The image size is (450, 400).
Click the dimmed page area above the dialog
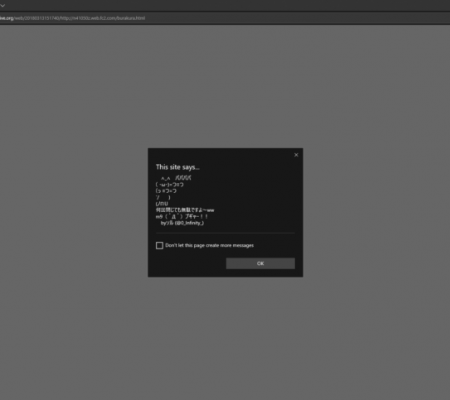pos(225,87)
